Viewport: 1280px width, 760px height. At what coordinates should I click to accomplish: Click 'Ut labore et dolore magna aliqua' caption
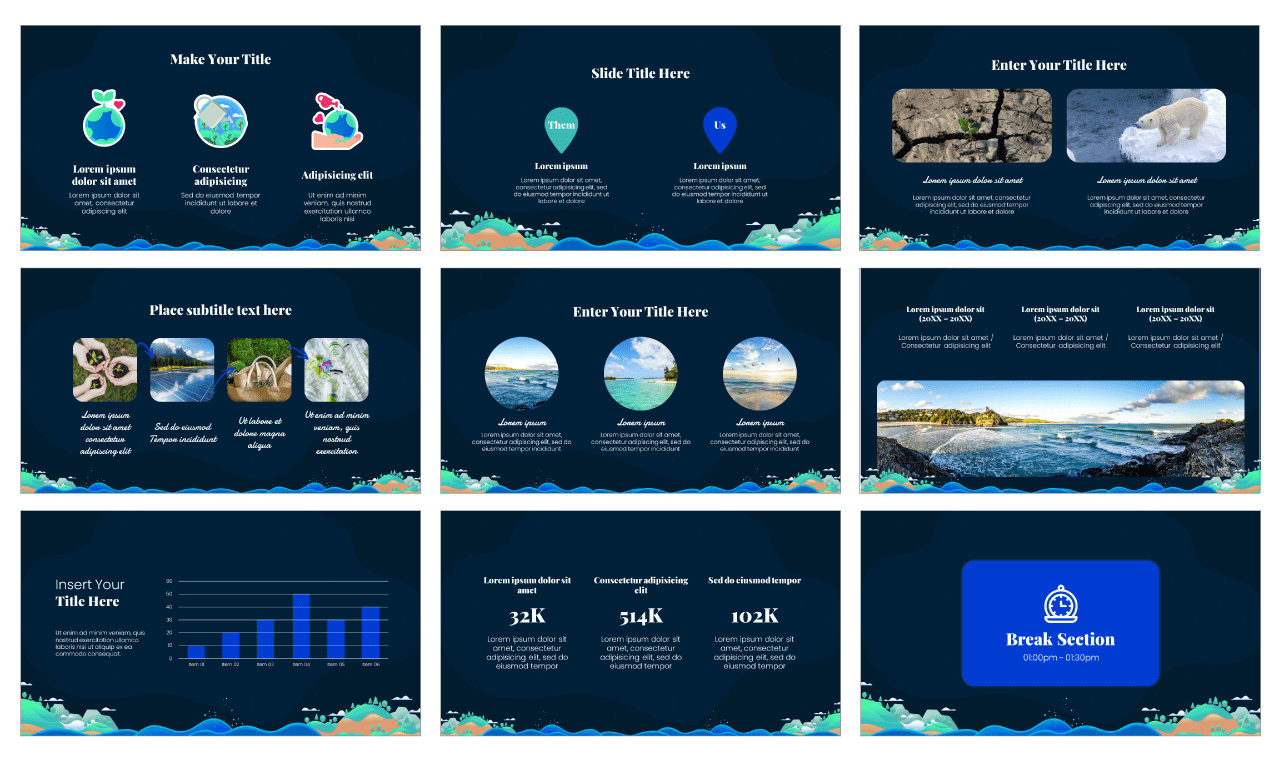[x=259, y=434]
